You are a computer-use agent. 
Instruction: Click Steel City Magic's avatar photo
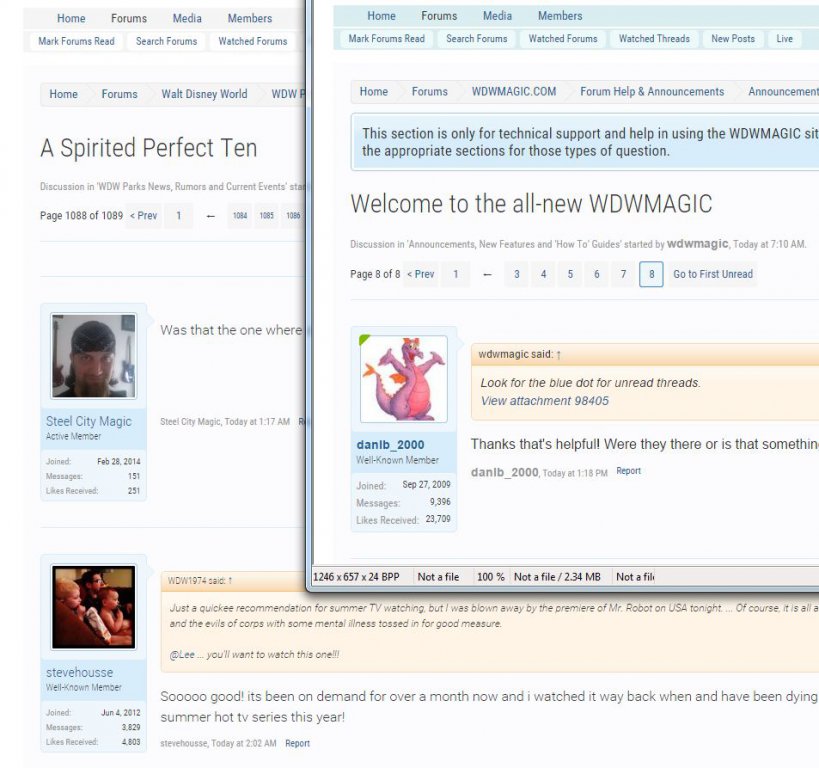pos(94,356)
